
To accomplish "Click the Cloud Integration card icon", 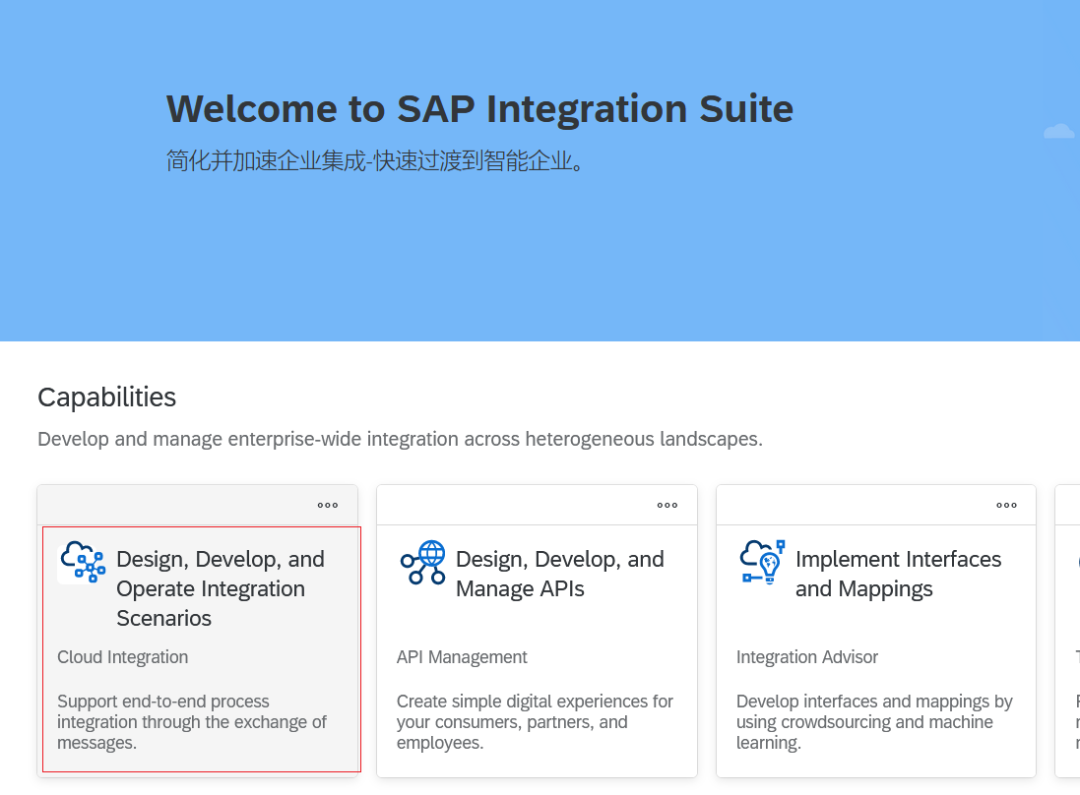I will point(83,562).
